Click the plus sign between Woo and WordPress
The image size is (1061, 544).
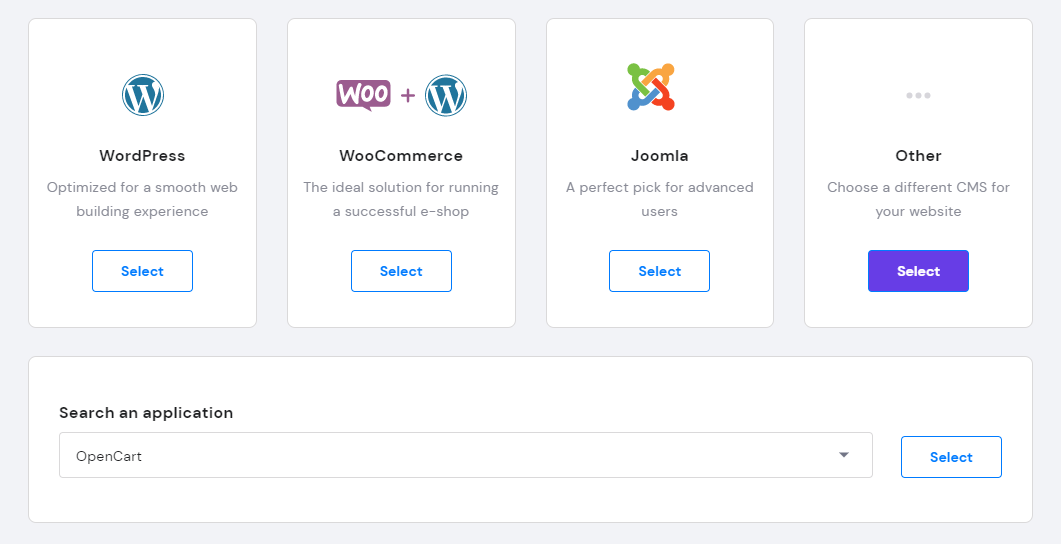tap(407, 95)
